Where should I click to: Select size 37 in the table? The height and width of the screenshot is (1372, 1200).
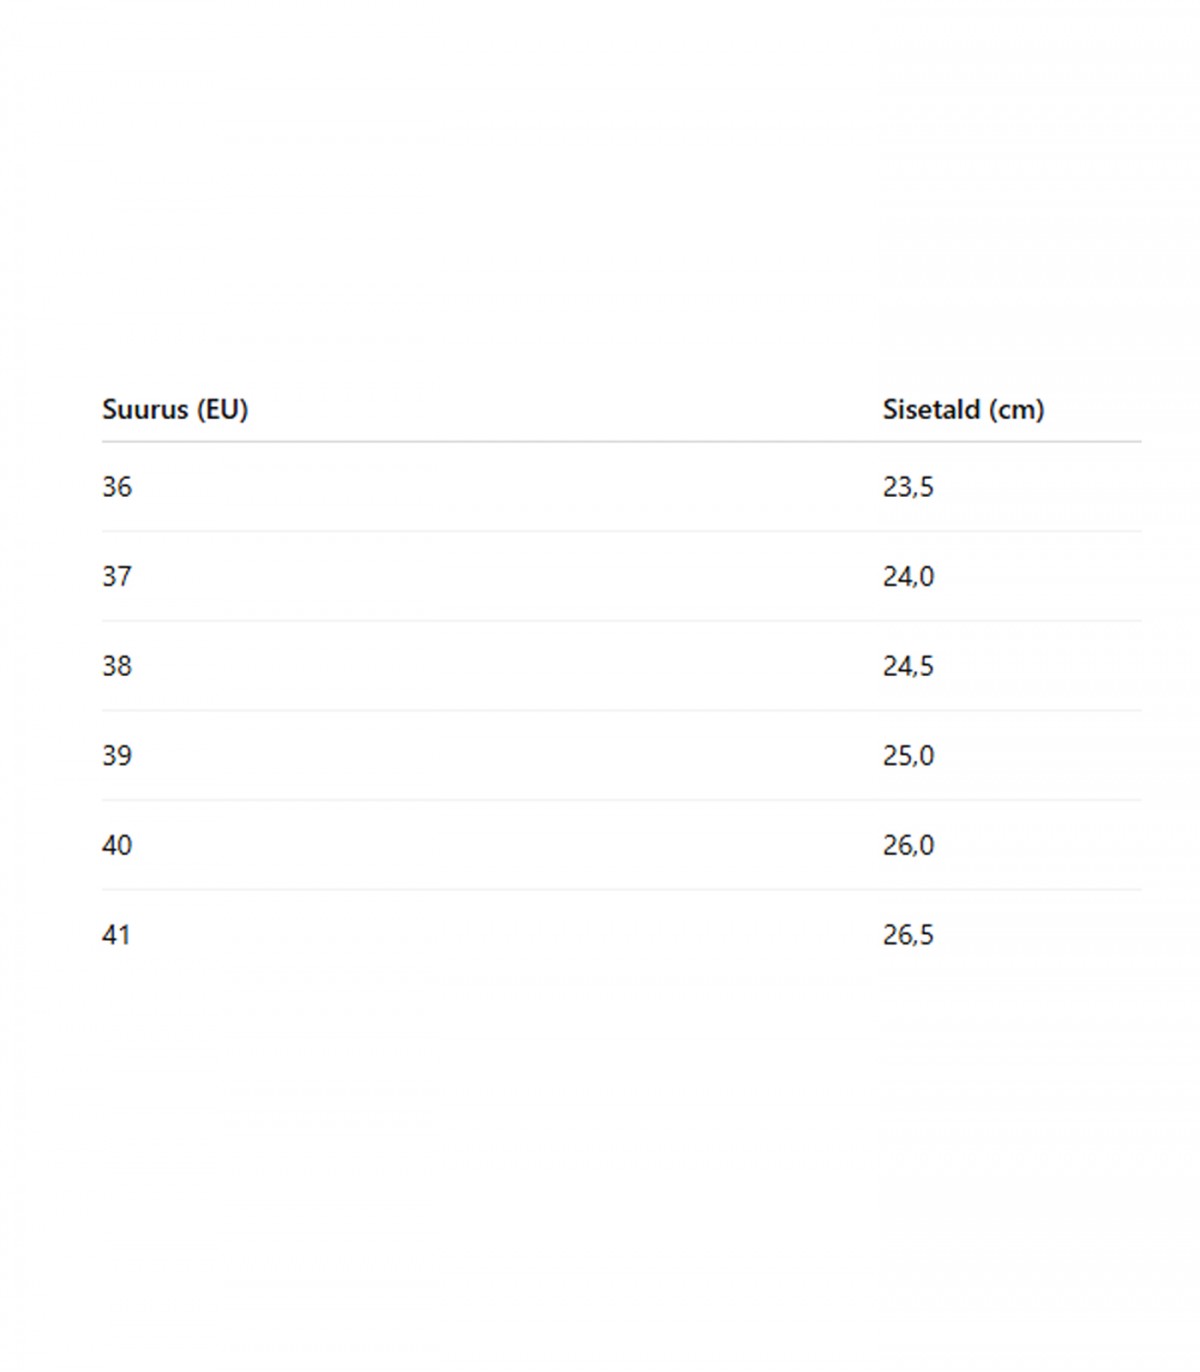pos(117,576)
